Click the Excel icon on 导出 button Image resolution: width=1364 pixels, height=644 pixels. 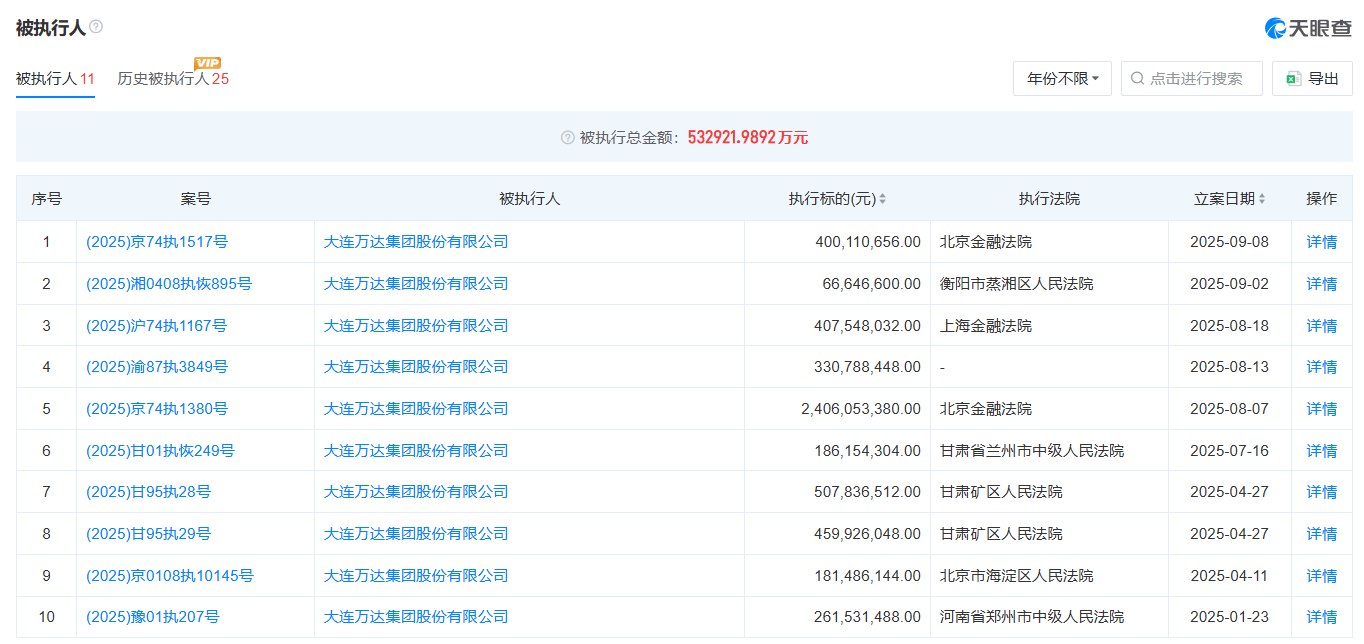[1293, 78]
